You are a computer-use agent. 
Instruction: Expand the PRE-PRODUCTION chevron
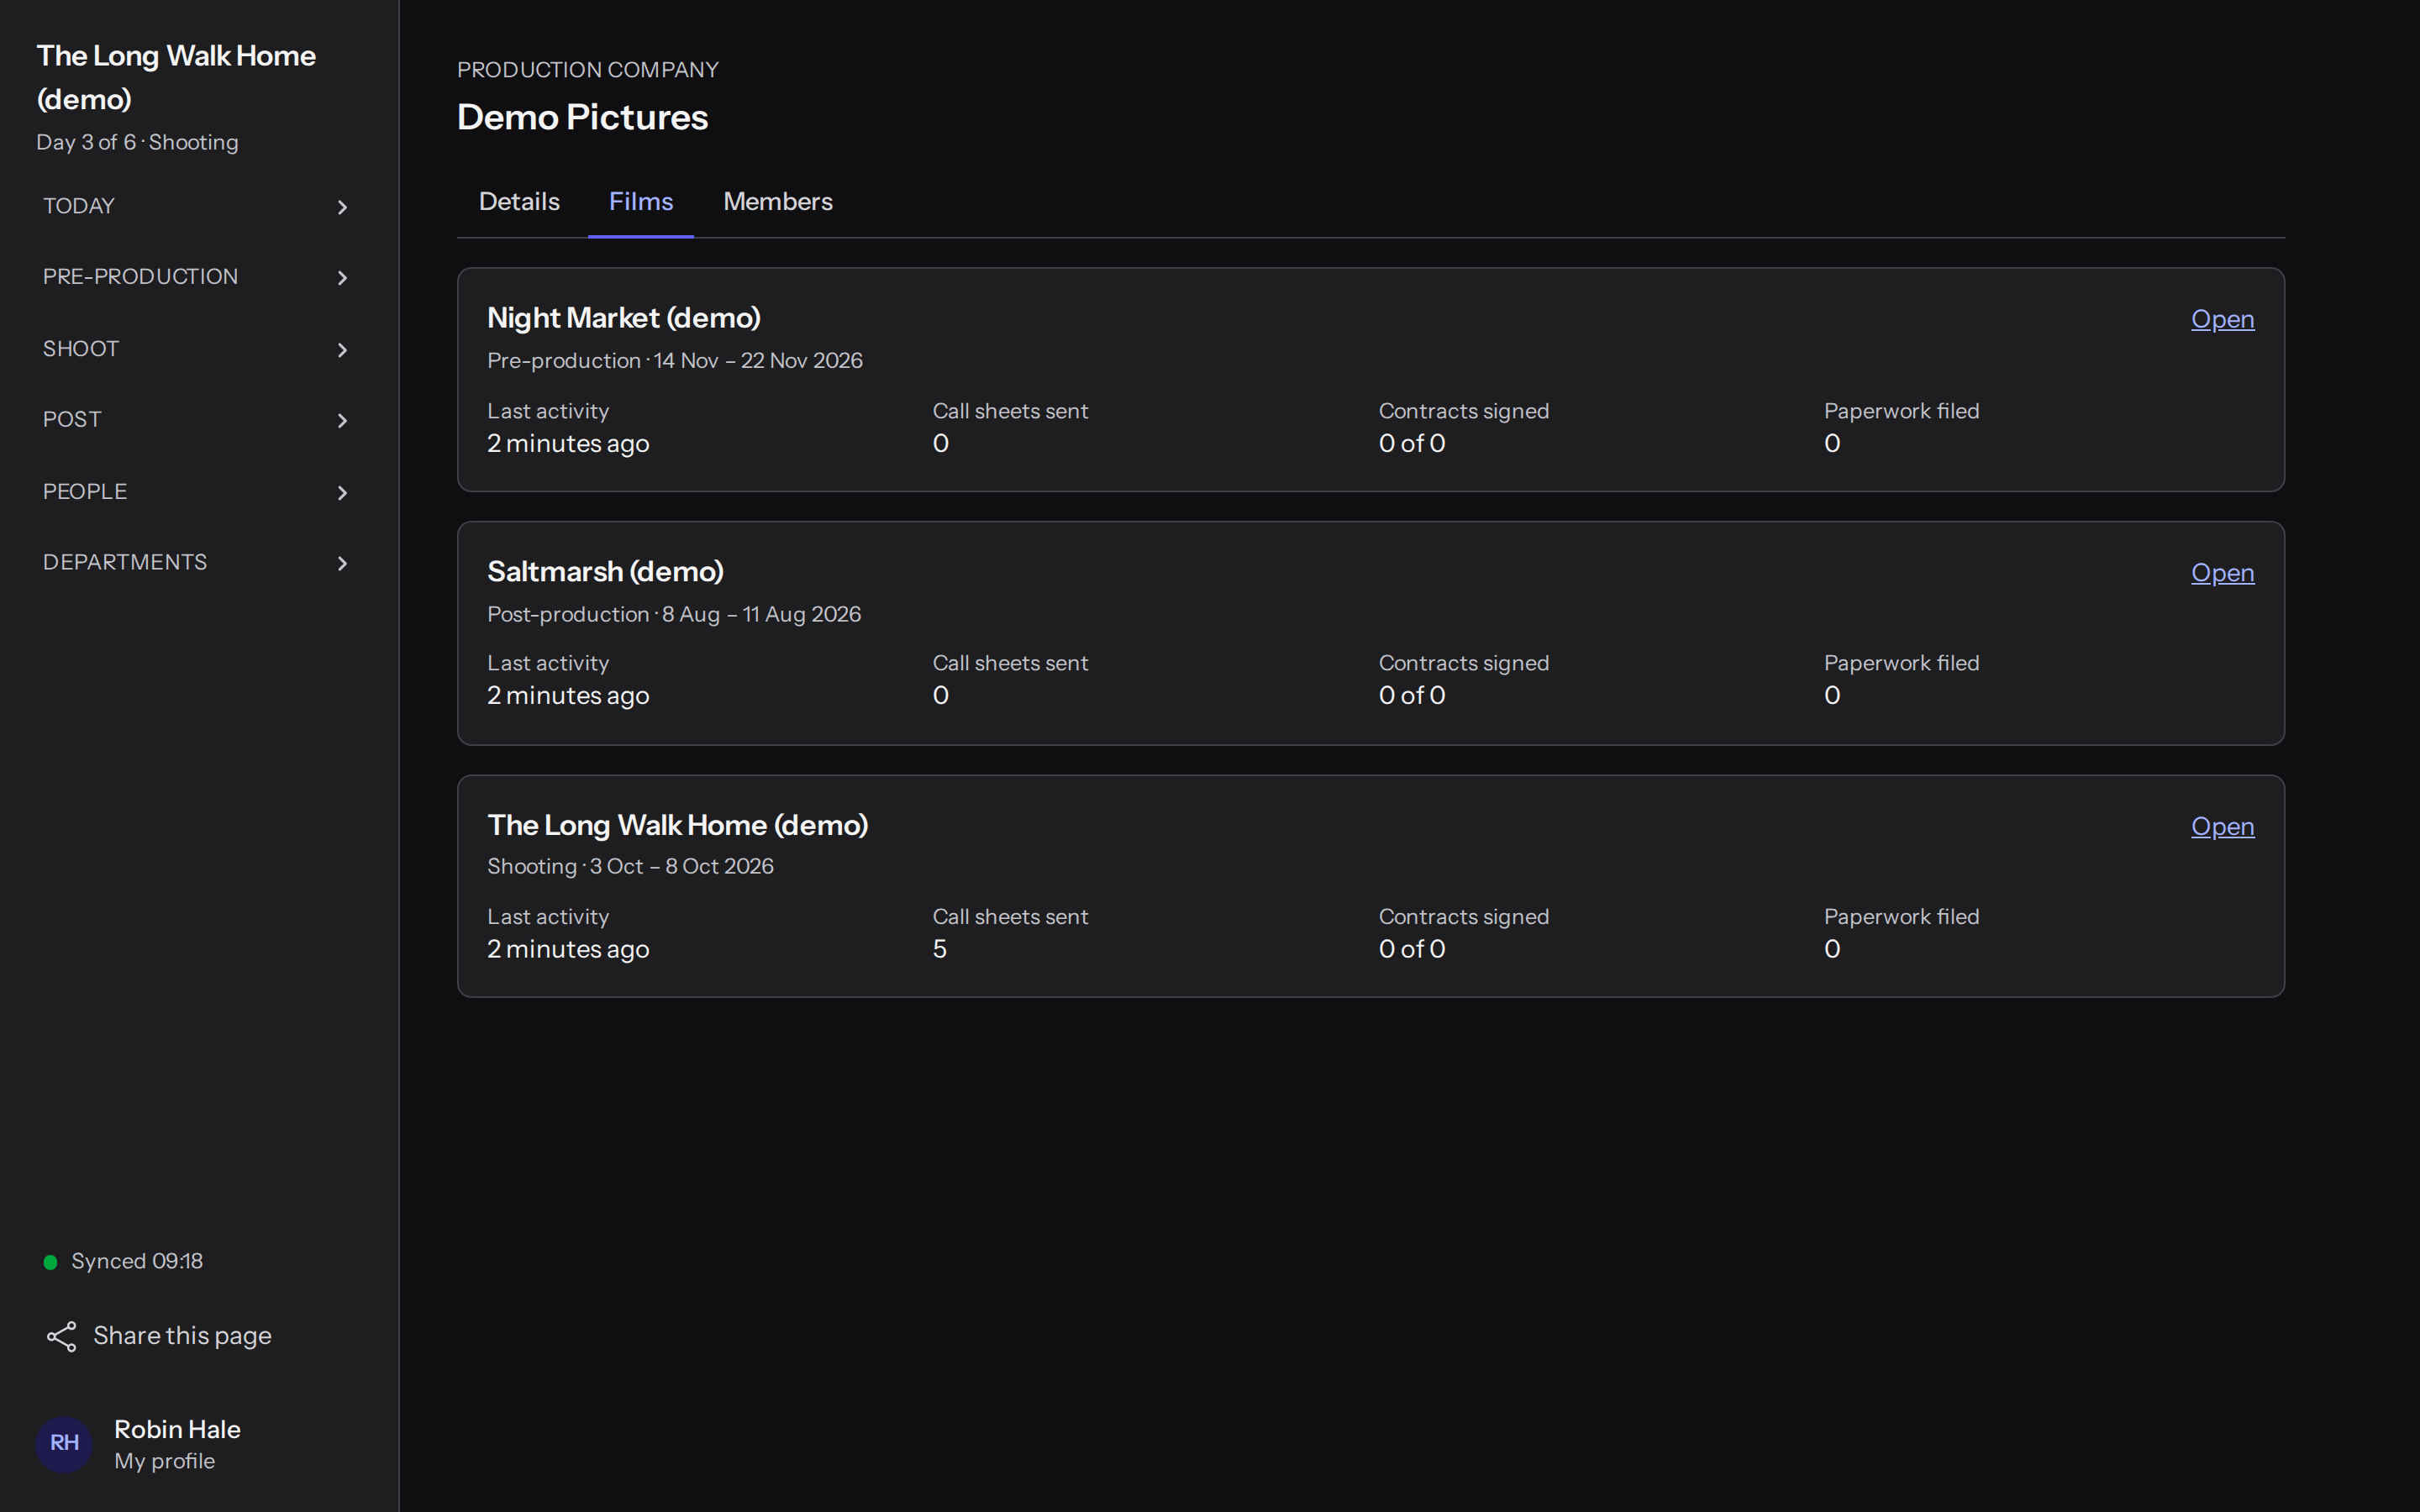click(342, 277)
